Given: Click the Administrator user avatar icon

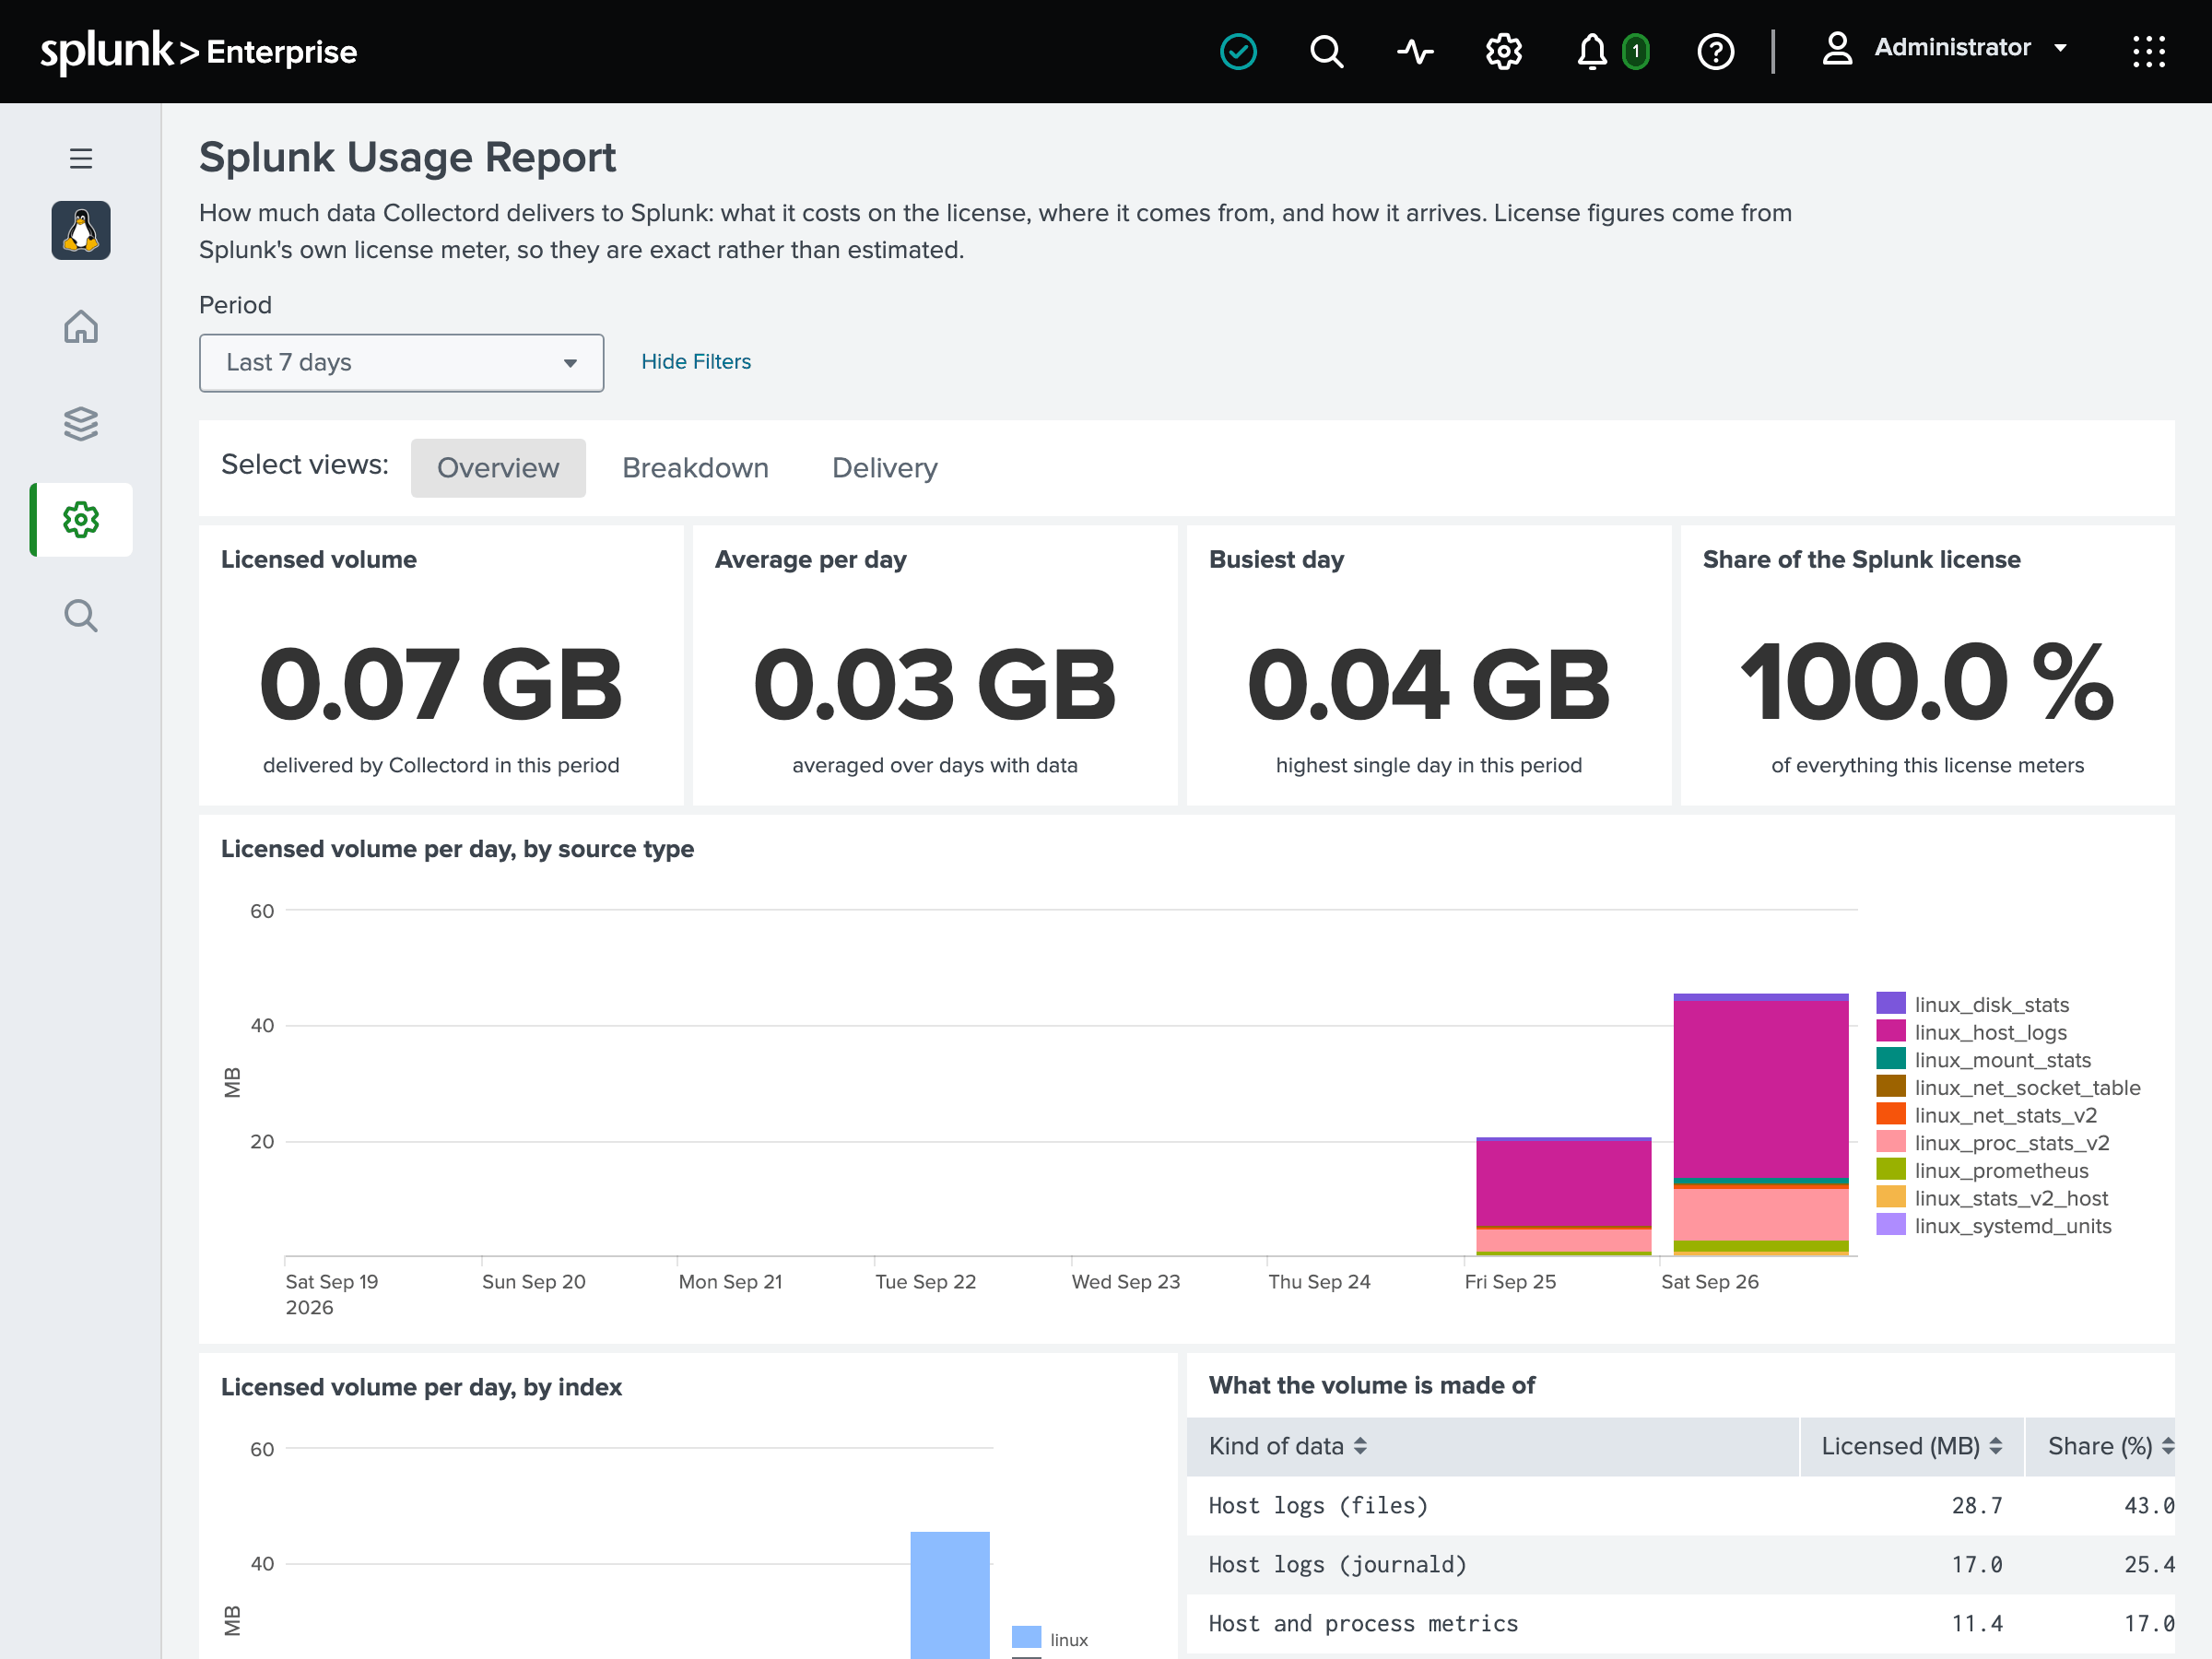Looking at the screenshot, I should point(1837,48).
